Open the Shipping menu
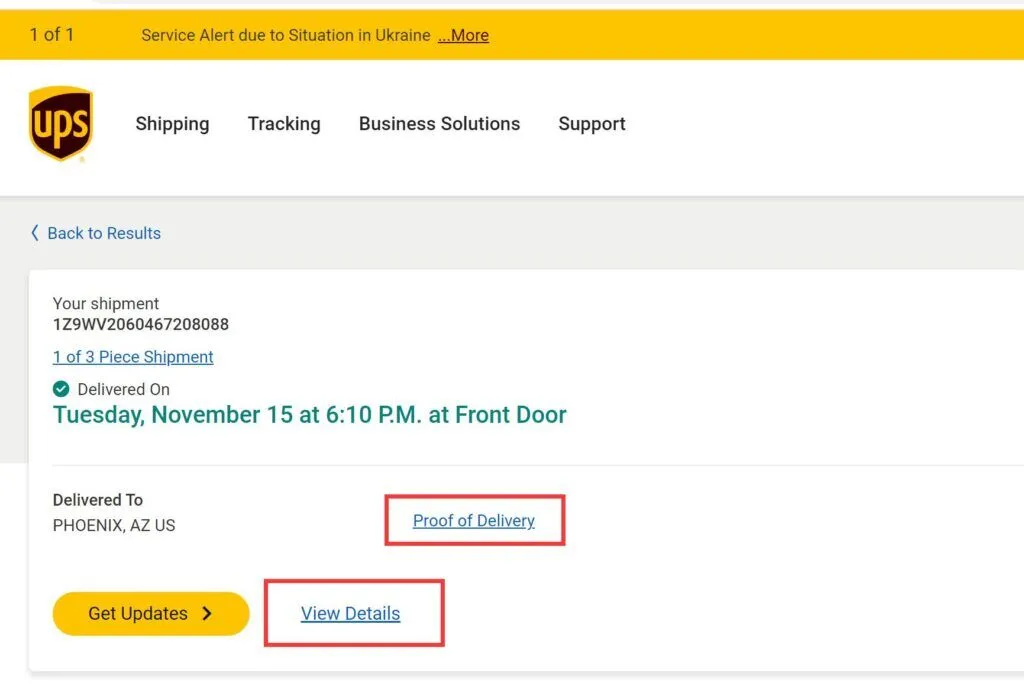1024x686 pixels. tap(171, 124)
